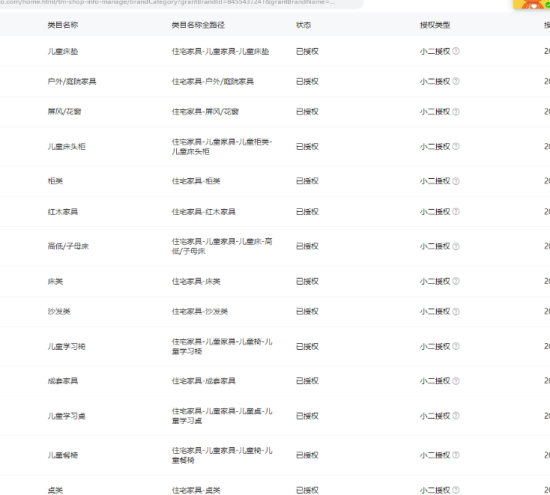The image size is (550, 495).
Task: Click help icon beside 儿童床垫 小二授权
Action: click(456, 51)
